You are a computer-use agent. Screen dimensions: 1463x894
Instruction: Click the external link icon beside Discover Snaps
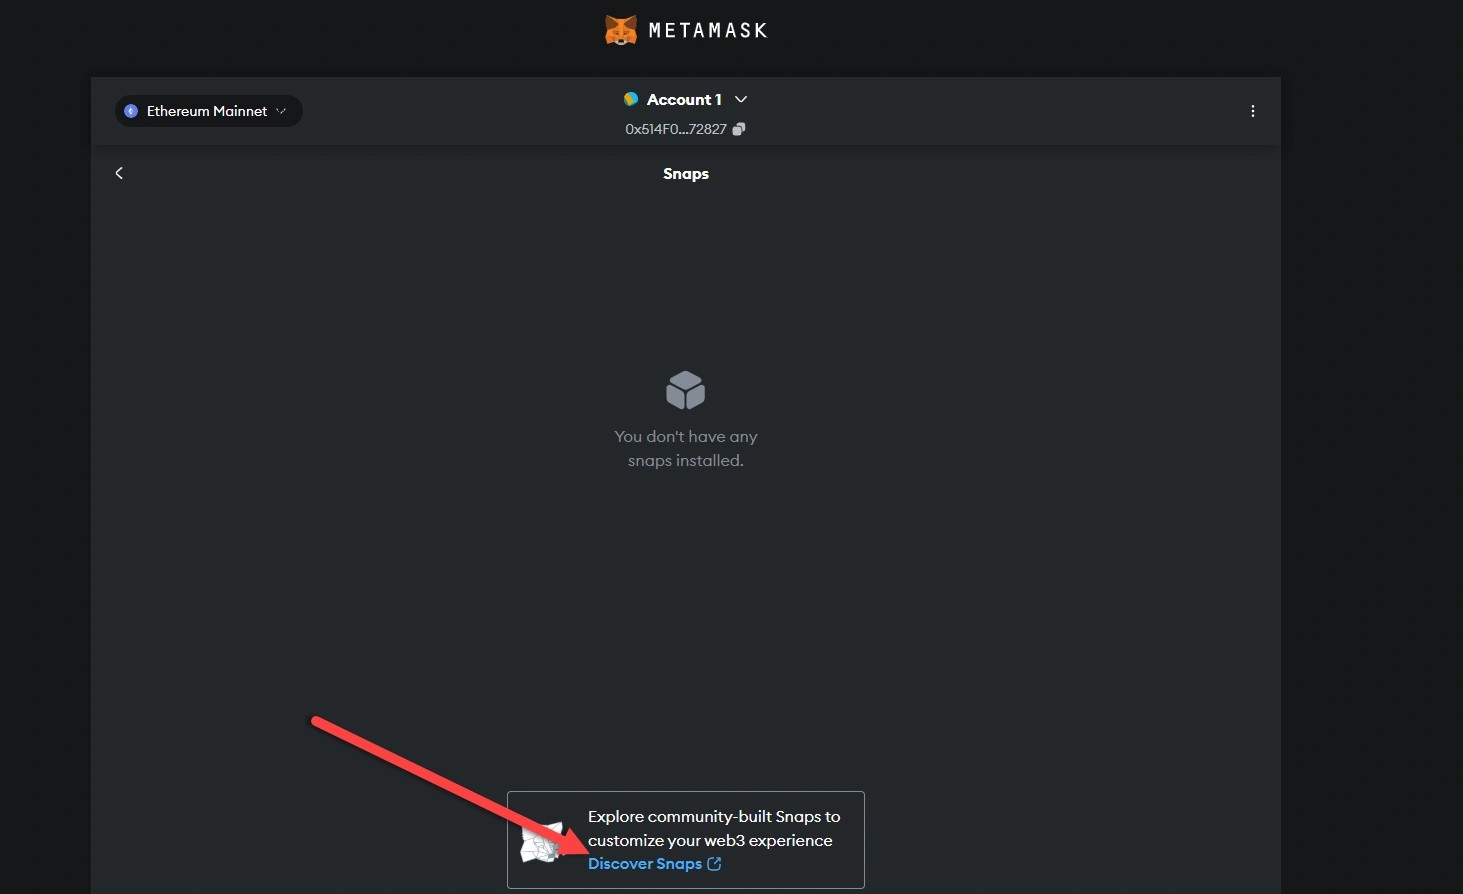click(x=714, y=864)
